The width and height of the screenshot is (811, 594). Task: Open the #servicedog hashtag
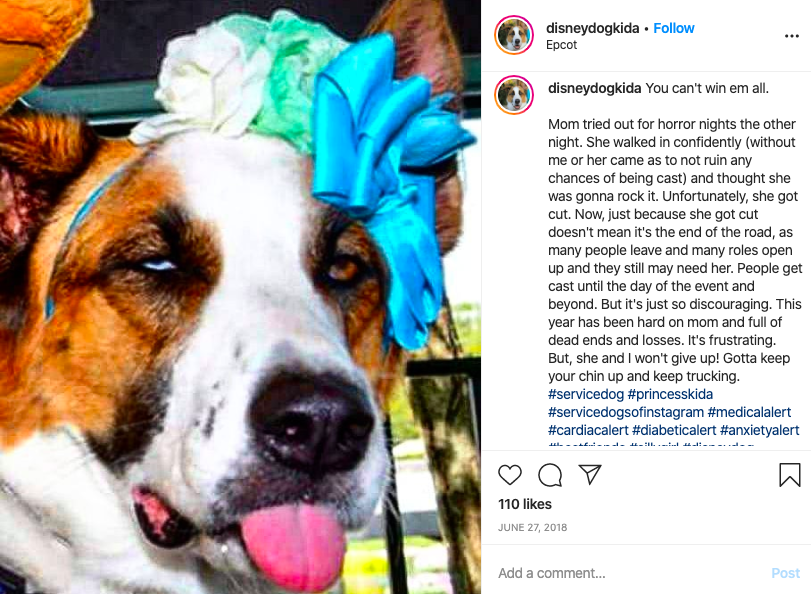point(586,394)
